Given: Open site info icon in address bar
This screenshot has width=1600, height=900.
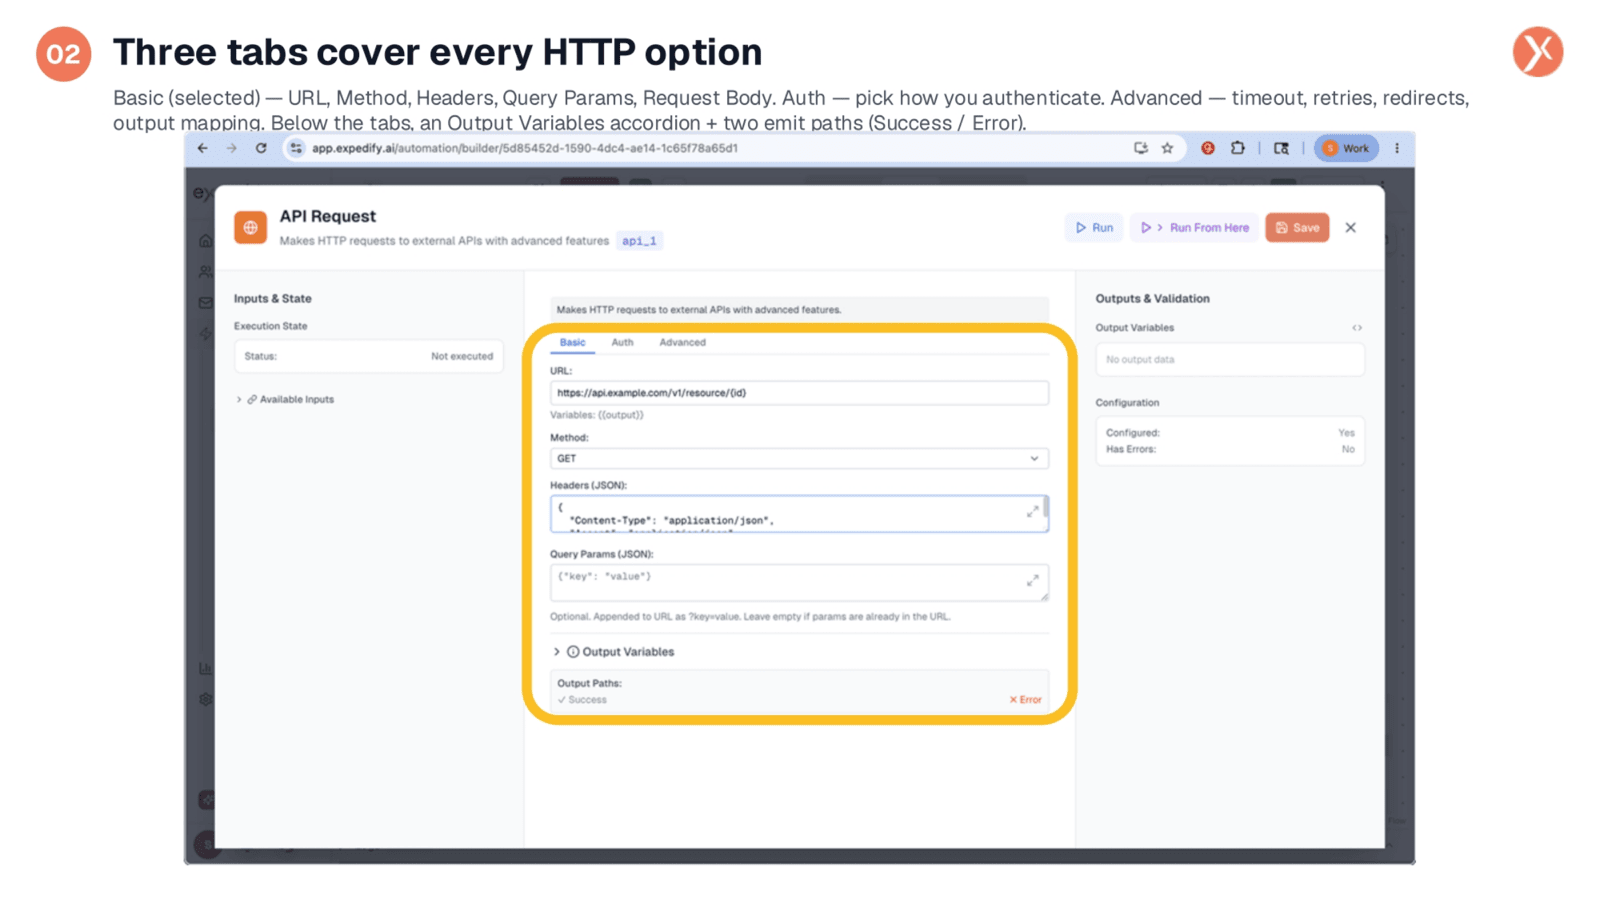Looking at the screenshot, I should (x=296, y=148).
